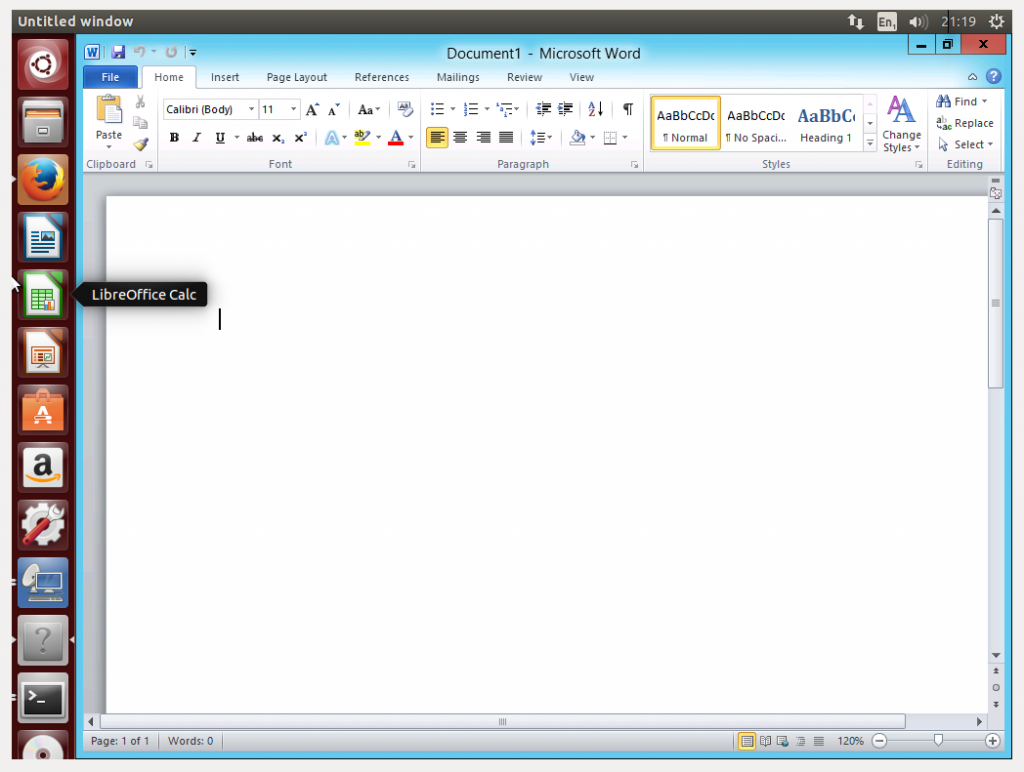The image size is (1024, 772).
Task: Toggle Bold formatting
Action: [174, 138]
